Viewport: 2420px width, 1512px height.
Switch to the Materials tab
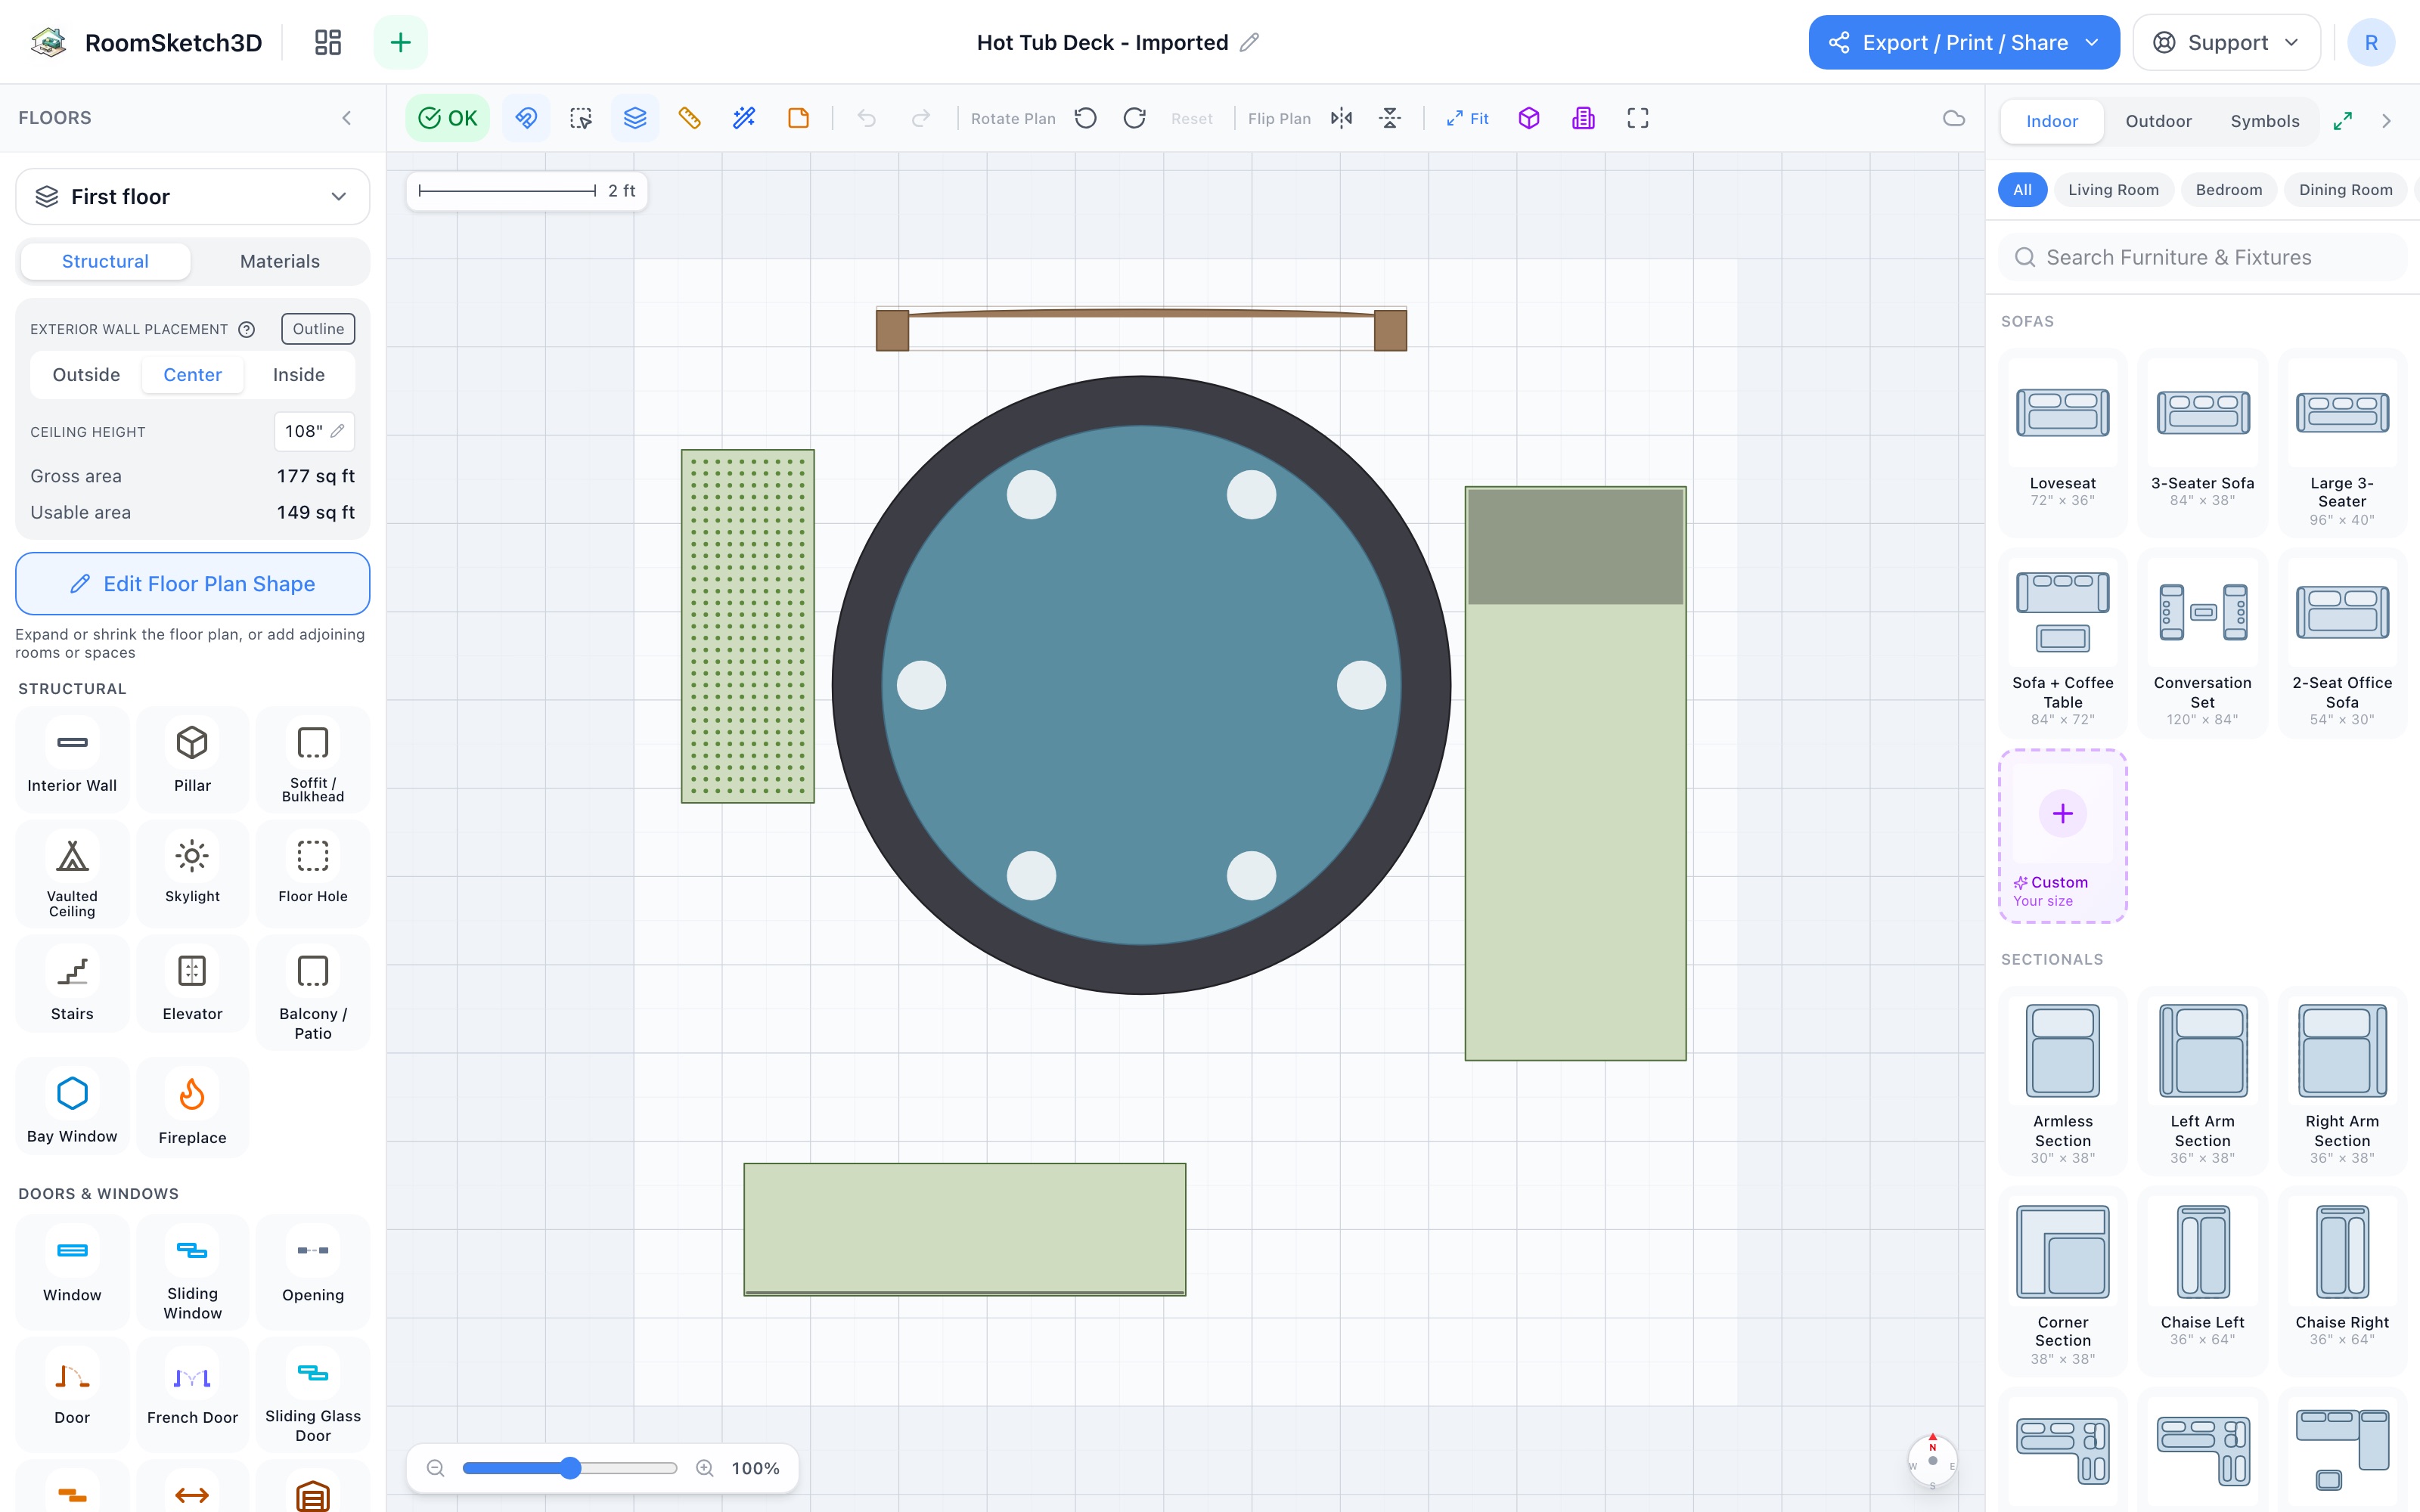280,261
